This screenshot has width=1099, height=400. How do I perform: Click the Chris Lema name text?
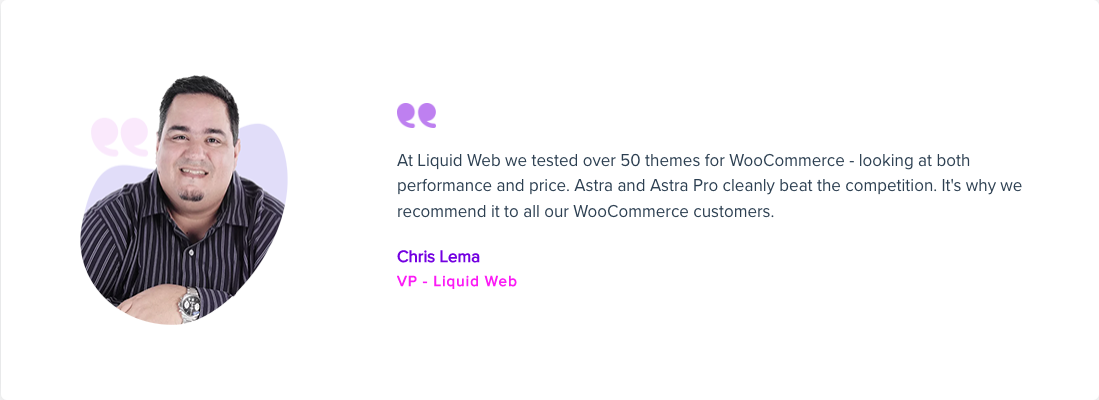(438, 256)
